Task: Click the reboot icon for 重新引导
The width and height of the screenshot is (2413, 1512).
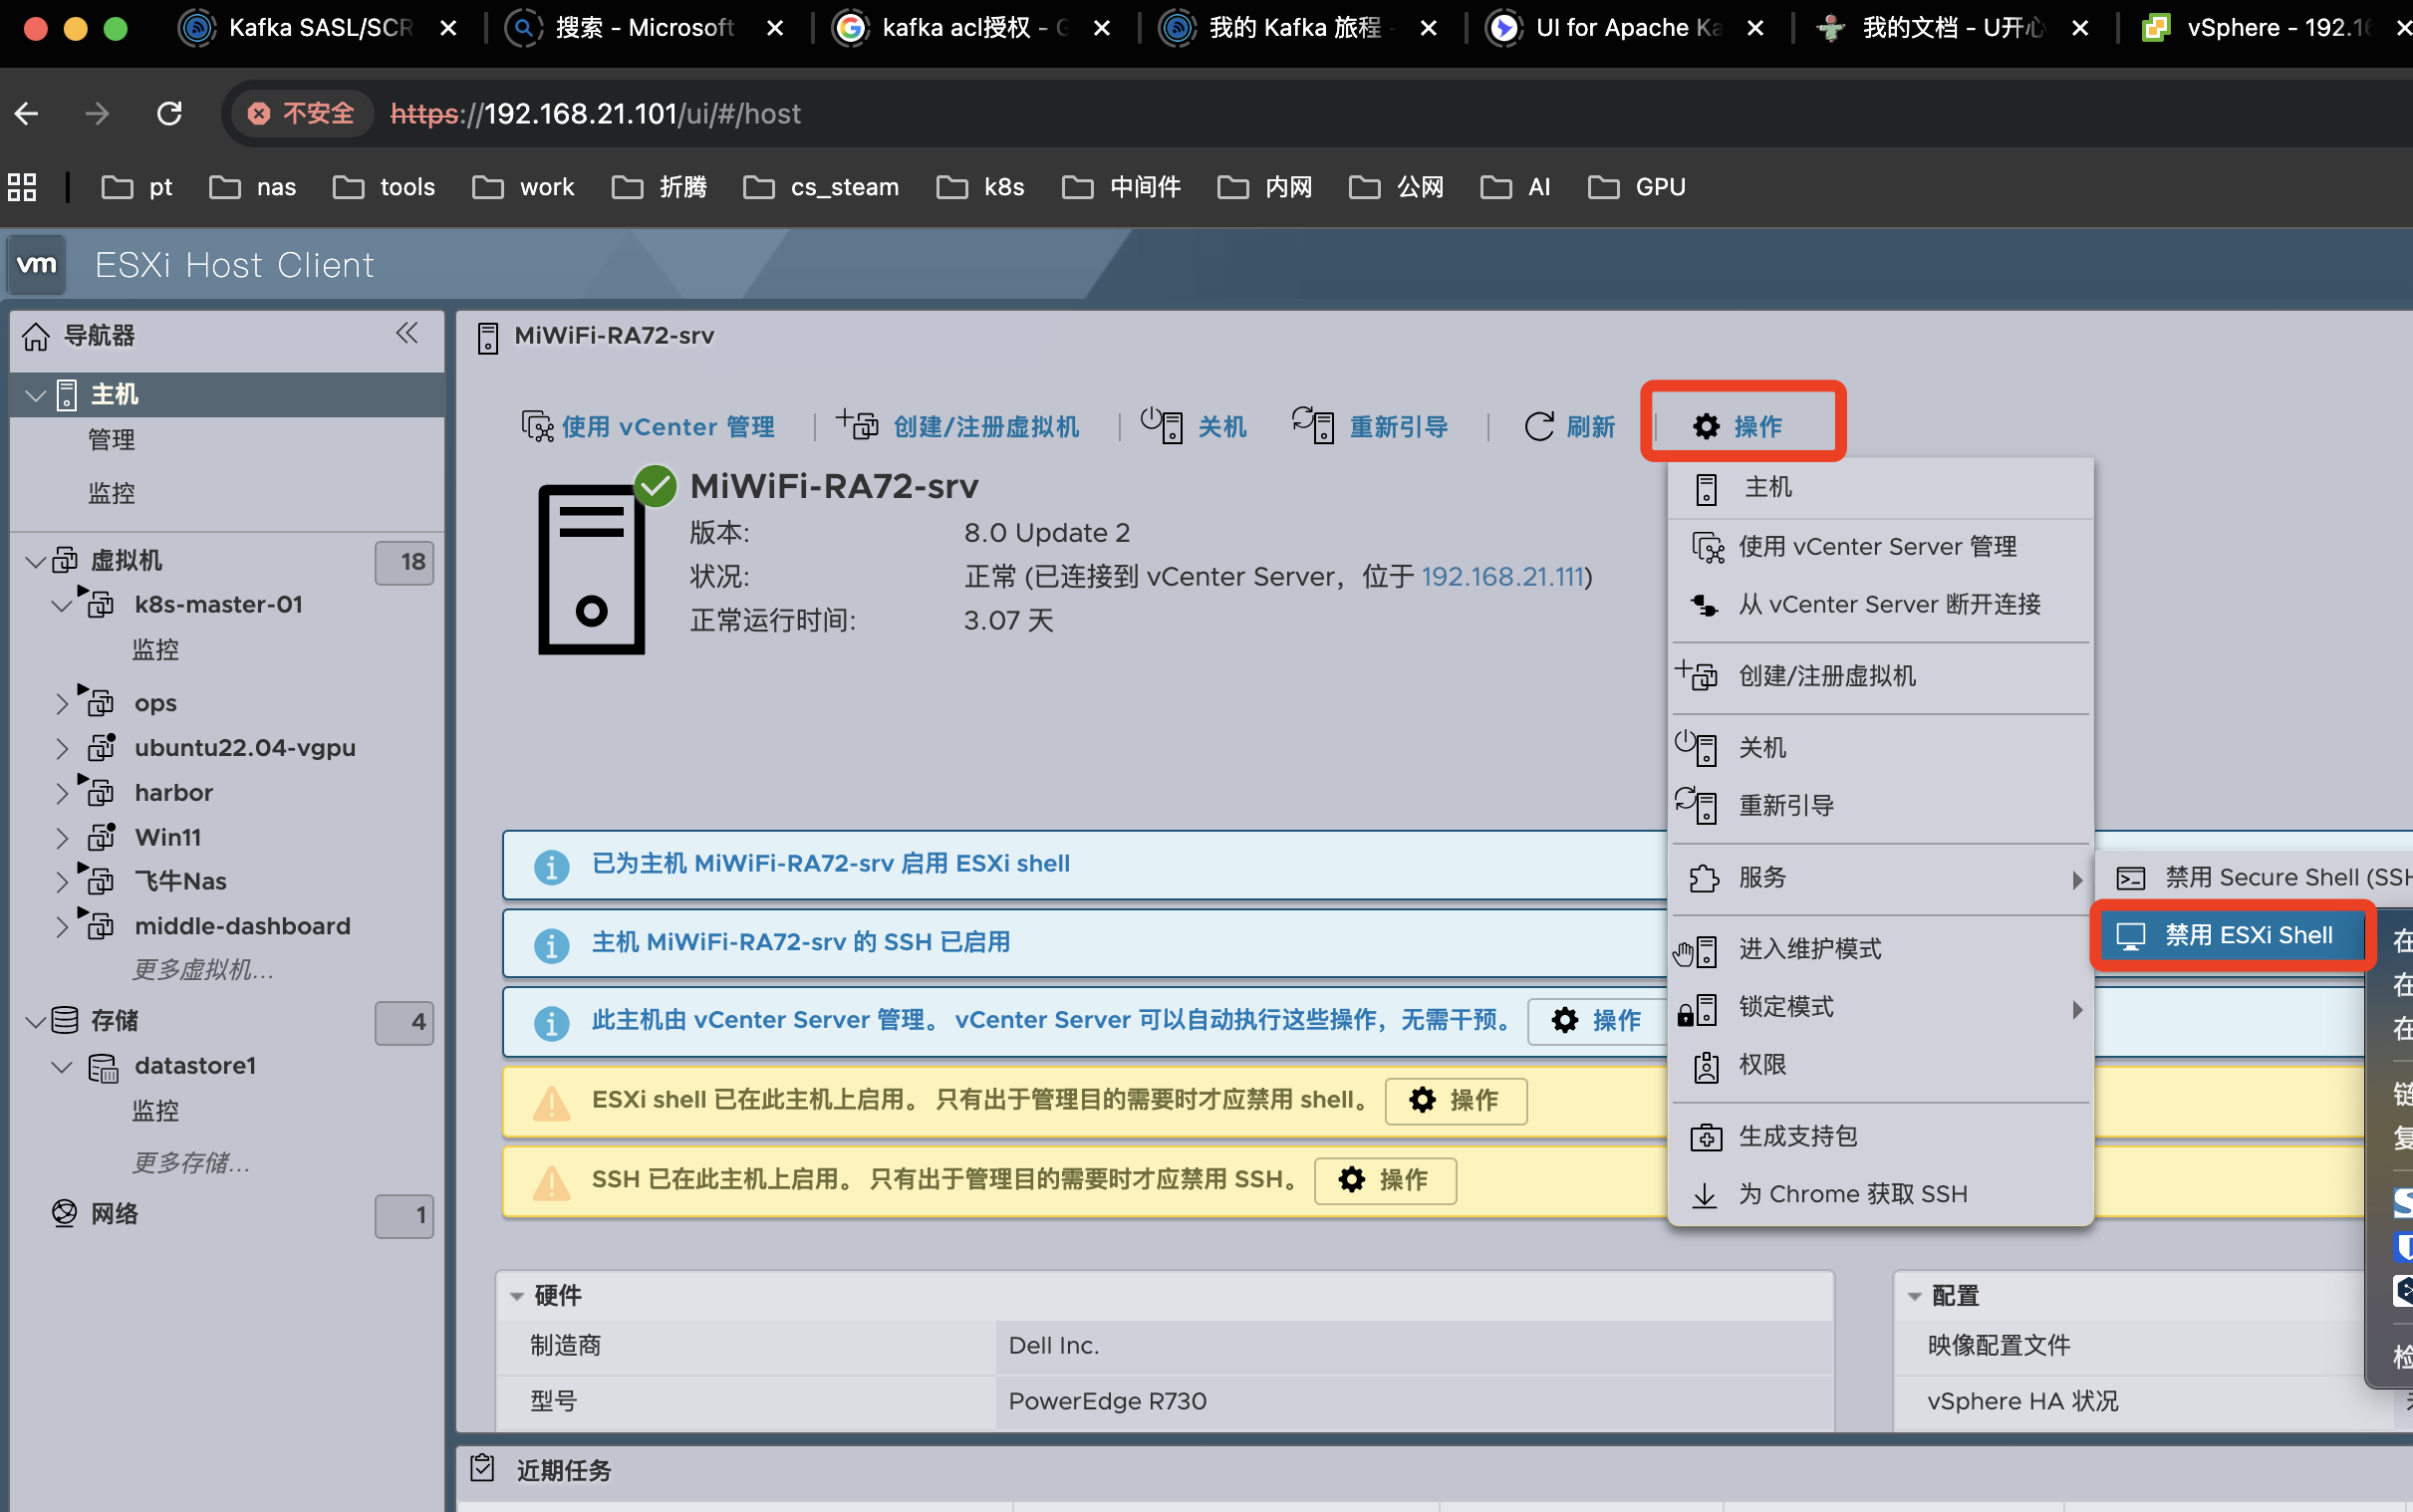Action: (x=1314, y=425)
